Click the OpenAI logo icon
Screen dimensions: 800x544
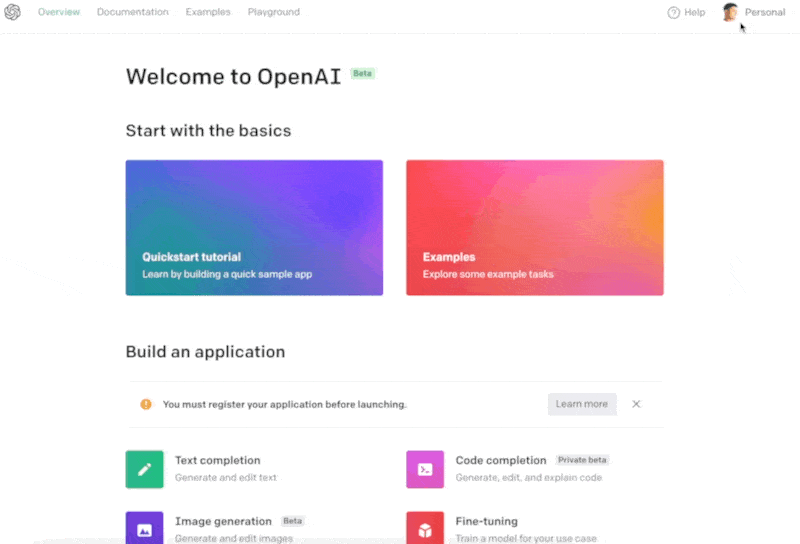pos(12,12)
